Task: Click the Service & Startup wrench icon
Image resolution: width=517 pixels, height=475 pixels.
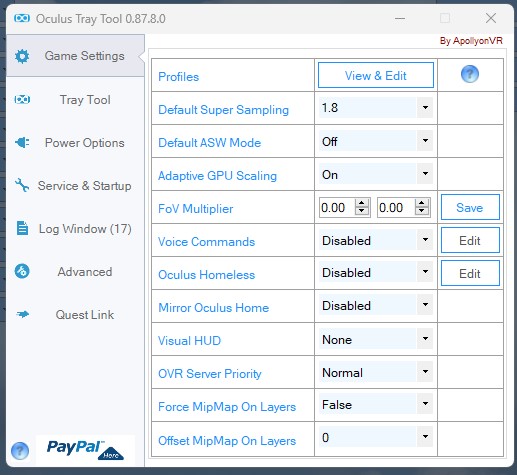Action: coord(22,185)
